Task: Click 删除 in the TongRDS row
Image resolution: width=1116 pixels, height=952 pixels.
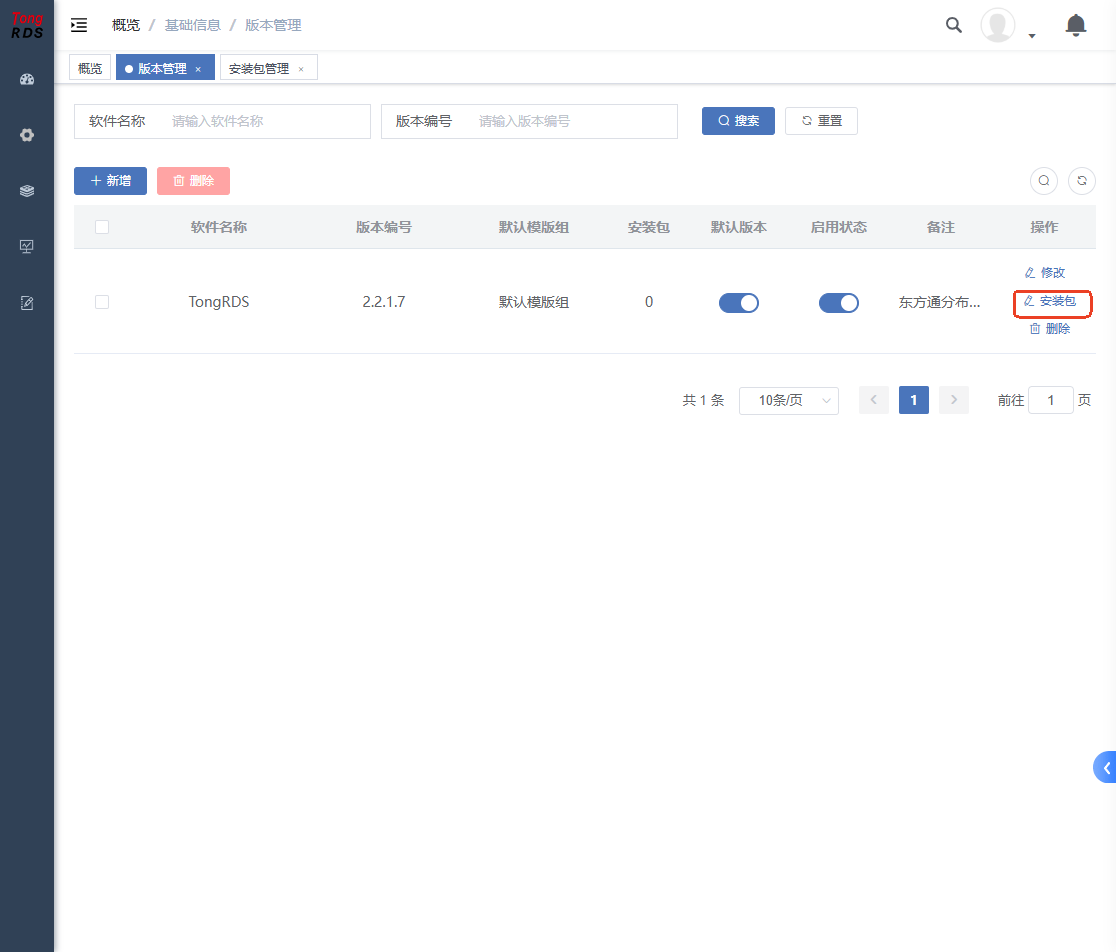Action: (x=1050, y=329)
